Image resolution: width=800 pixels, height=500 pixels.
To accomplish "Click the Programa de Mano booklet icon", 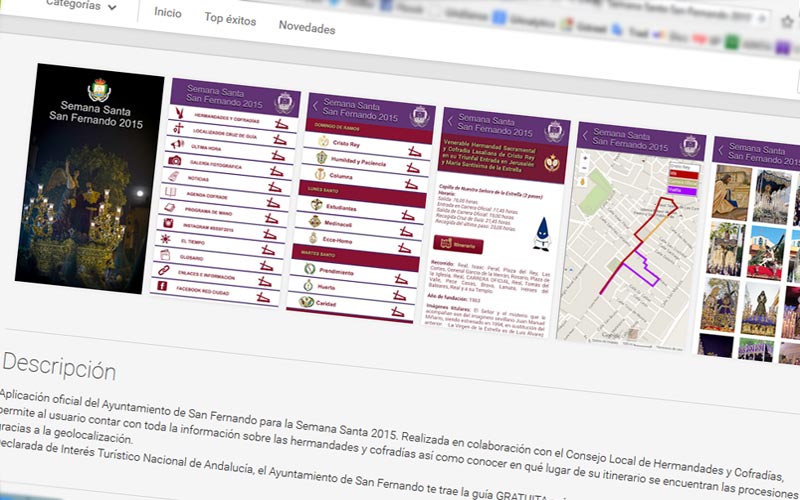I will tap(169, 207).
